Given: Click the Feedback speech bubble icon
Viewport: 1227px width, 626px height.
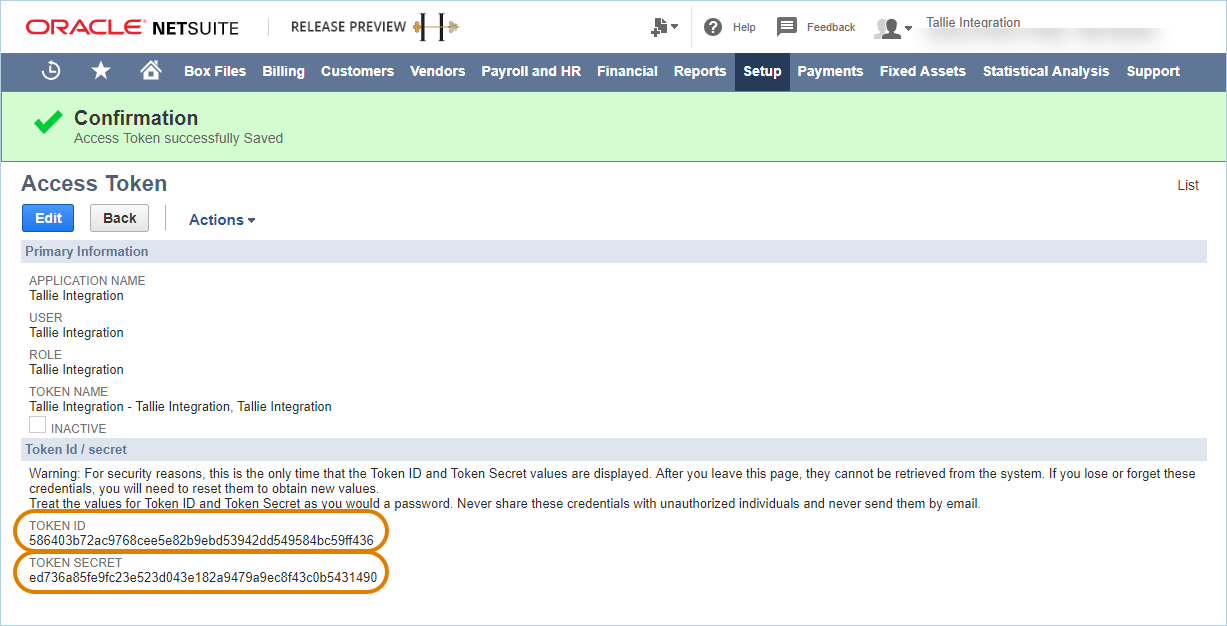Looking at the screenshot, I should [787, 27].
